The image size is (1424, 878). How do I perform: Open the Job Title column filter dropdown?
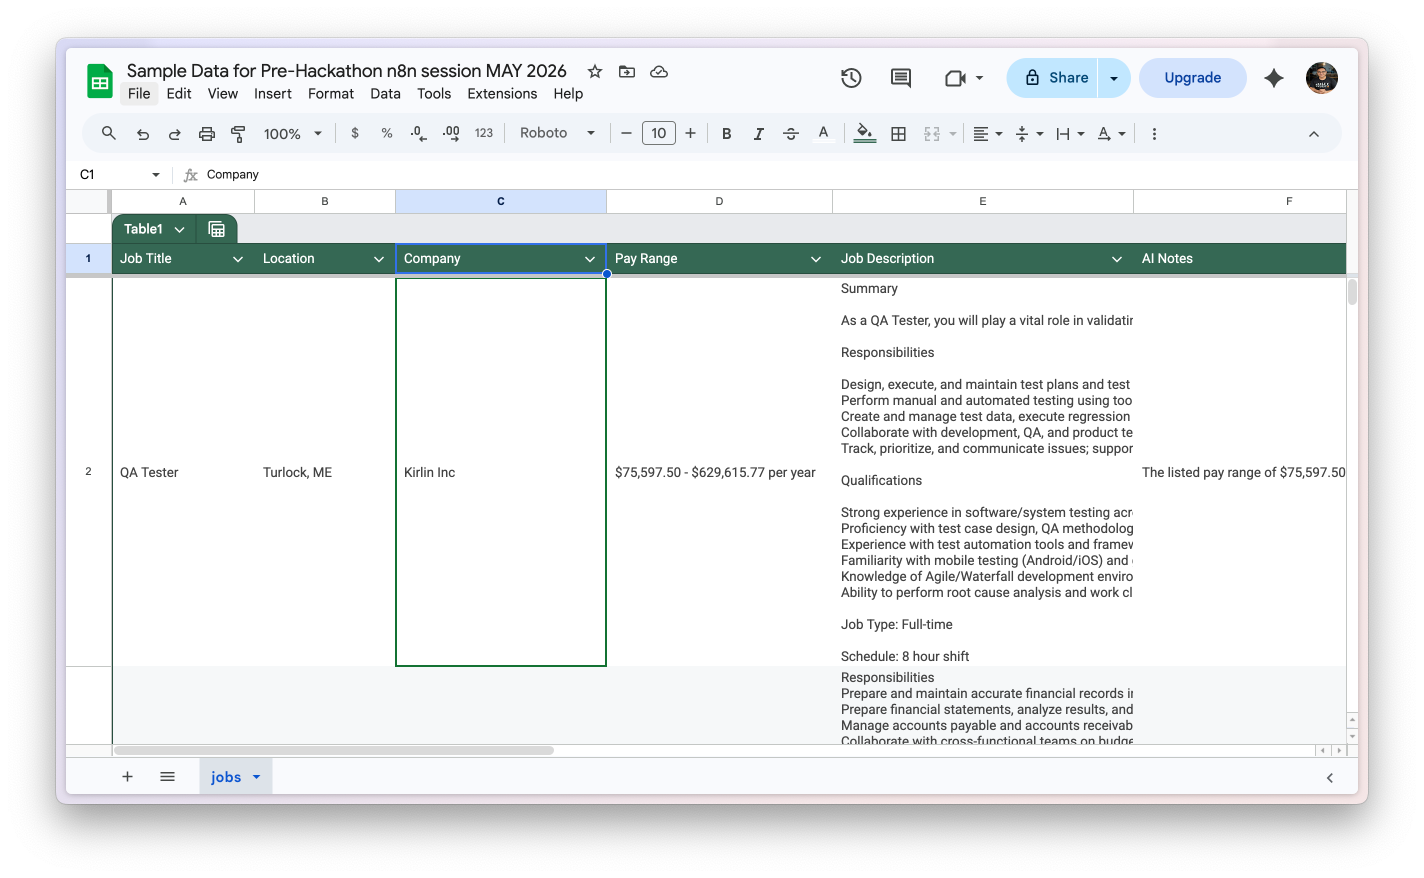point(238,259)
